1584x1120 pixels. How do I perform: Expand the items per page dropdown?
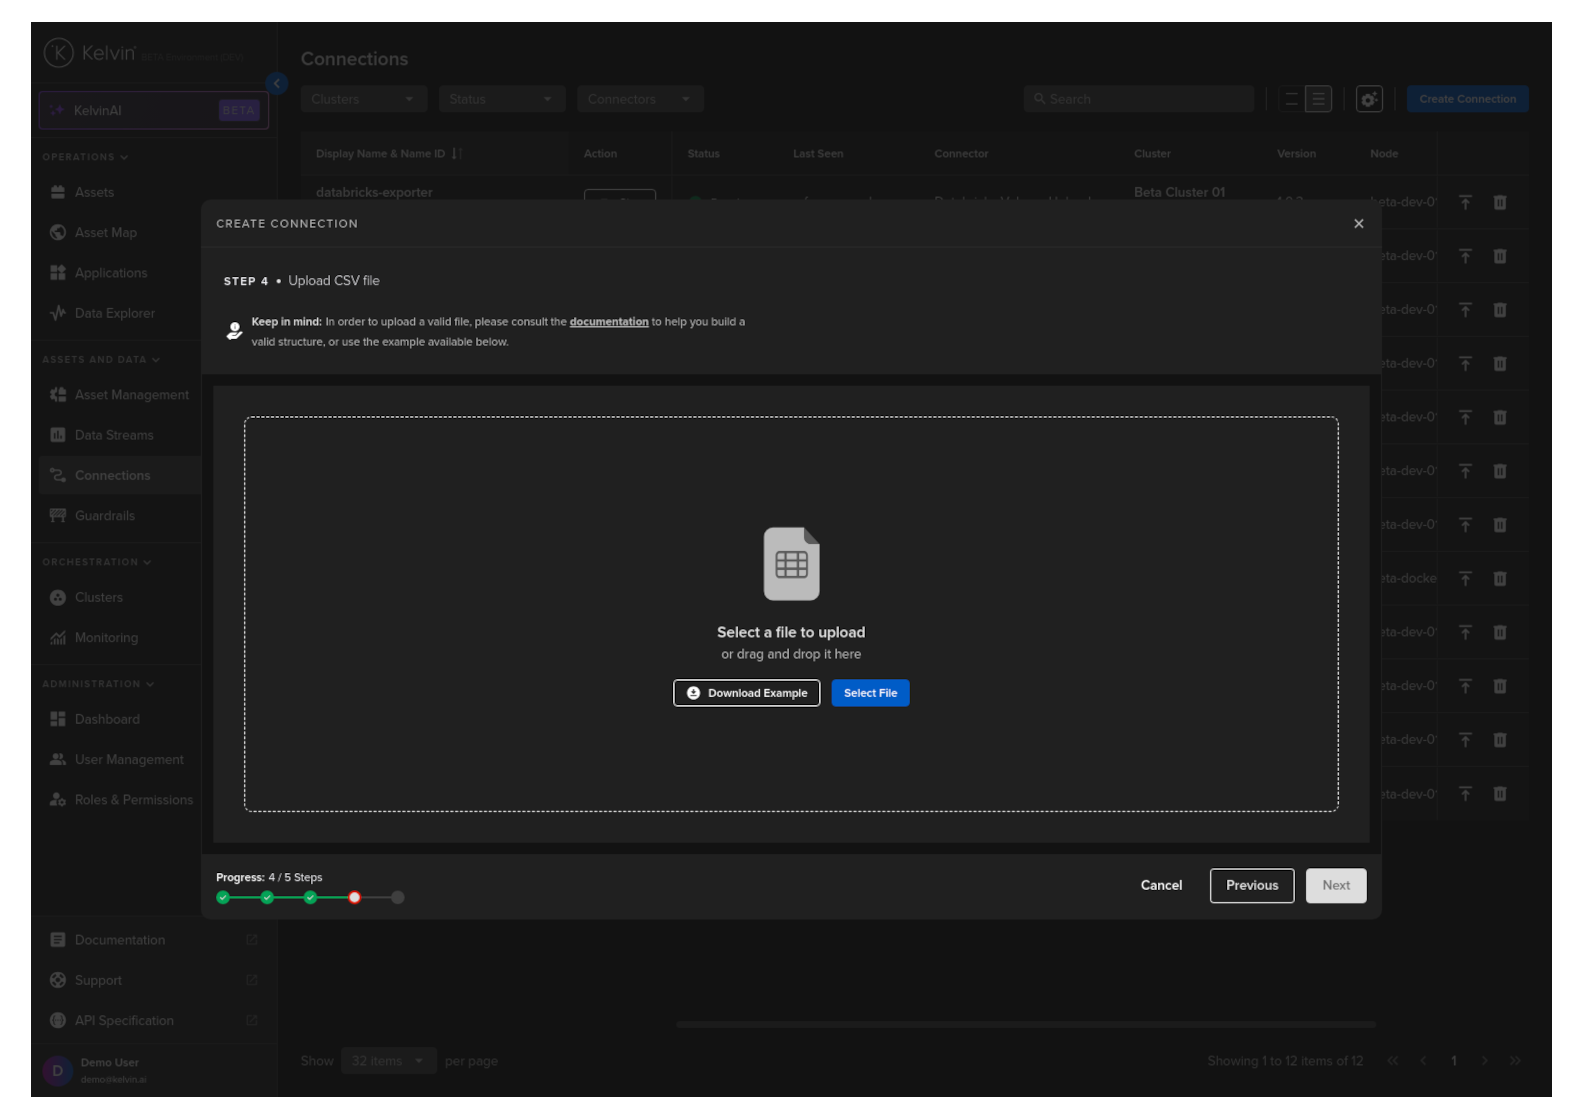click(387, 1061)
